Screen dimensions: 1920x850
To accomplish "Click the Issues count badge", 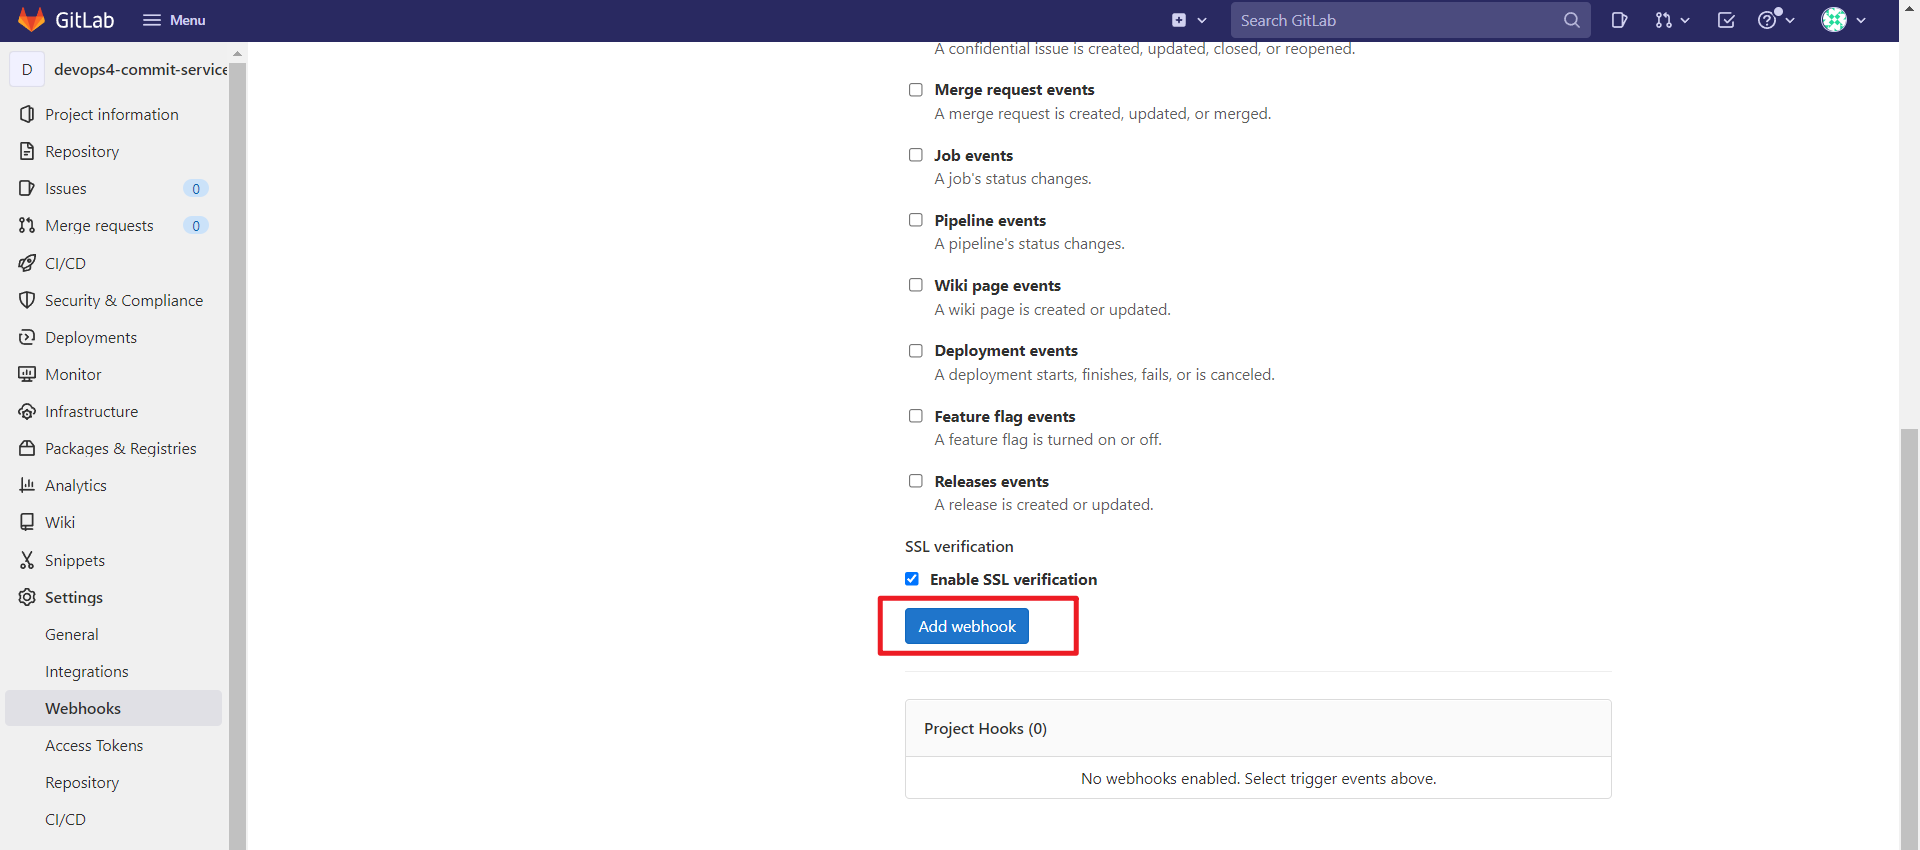I will click(196, 189).
